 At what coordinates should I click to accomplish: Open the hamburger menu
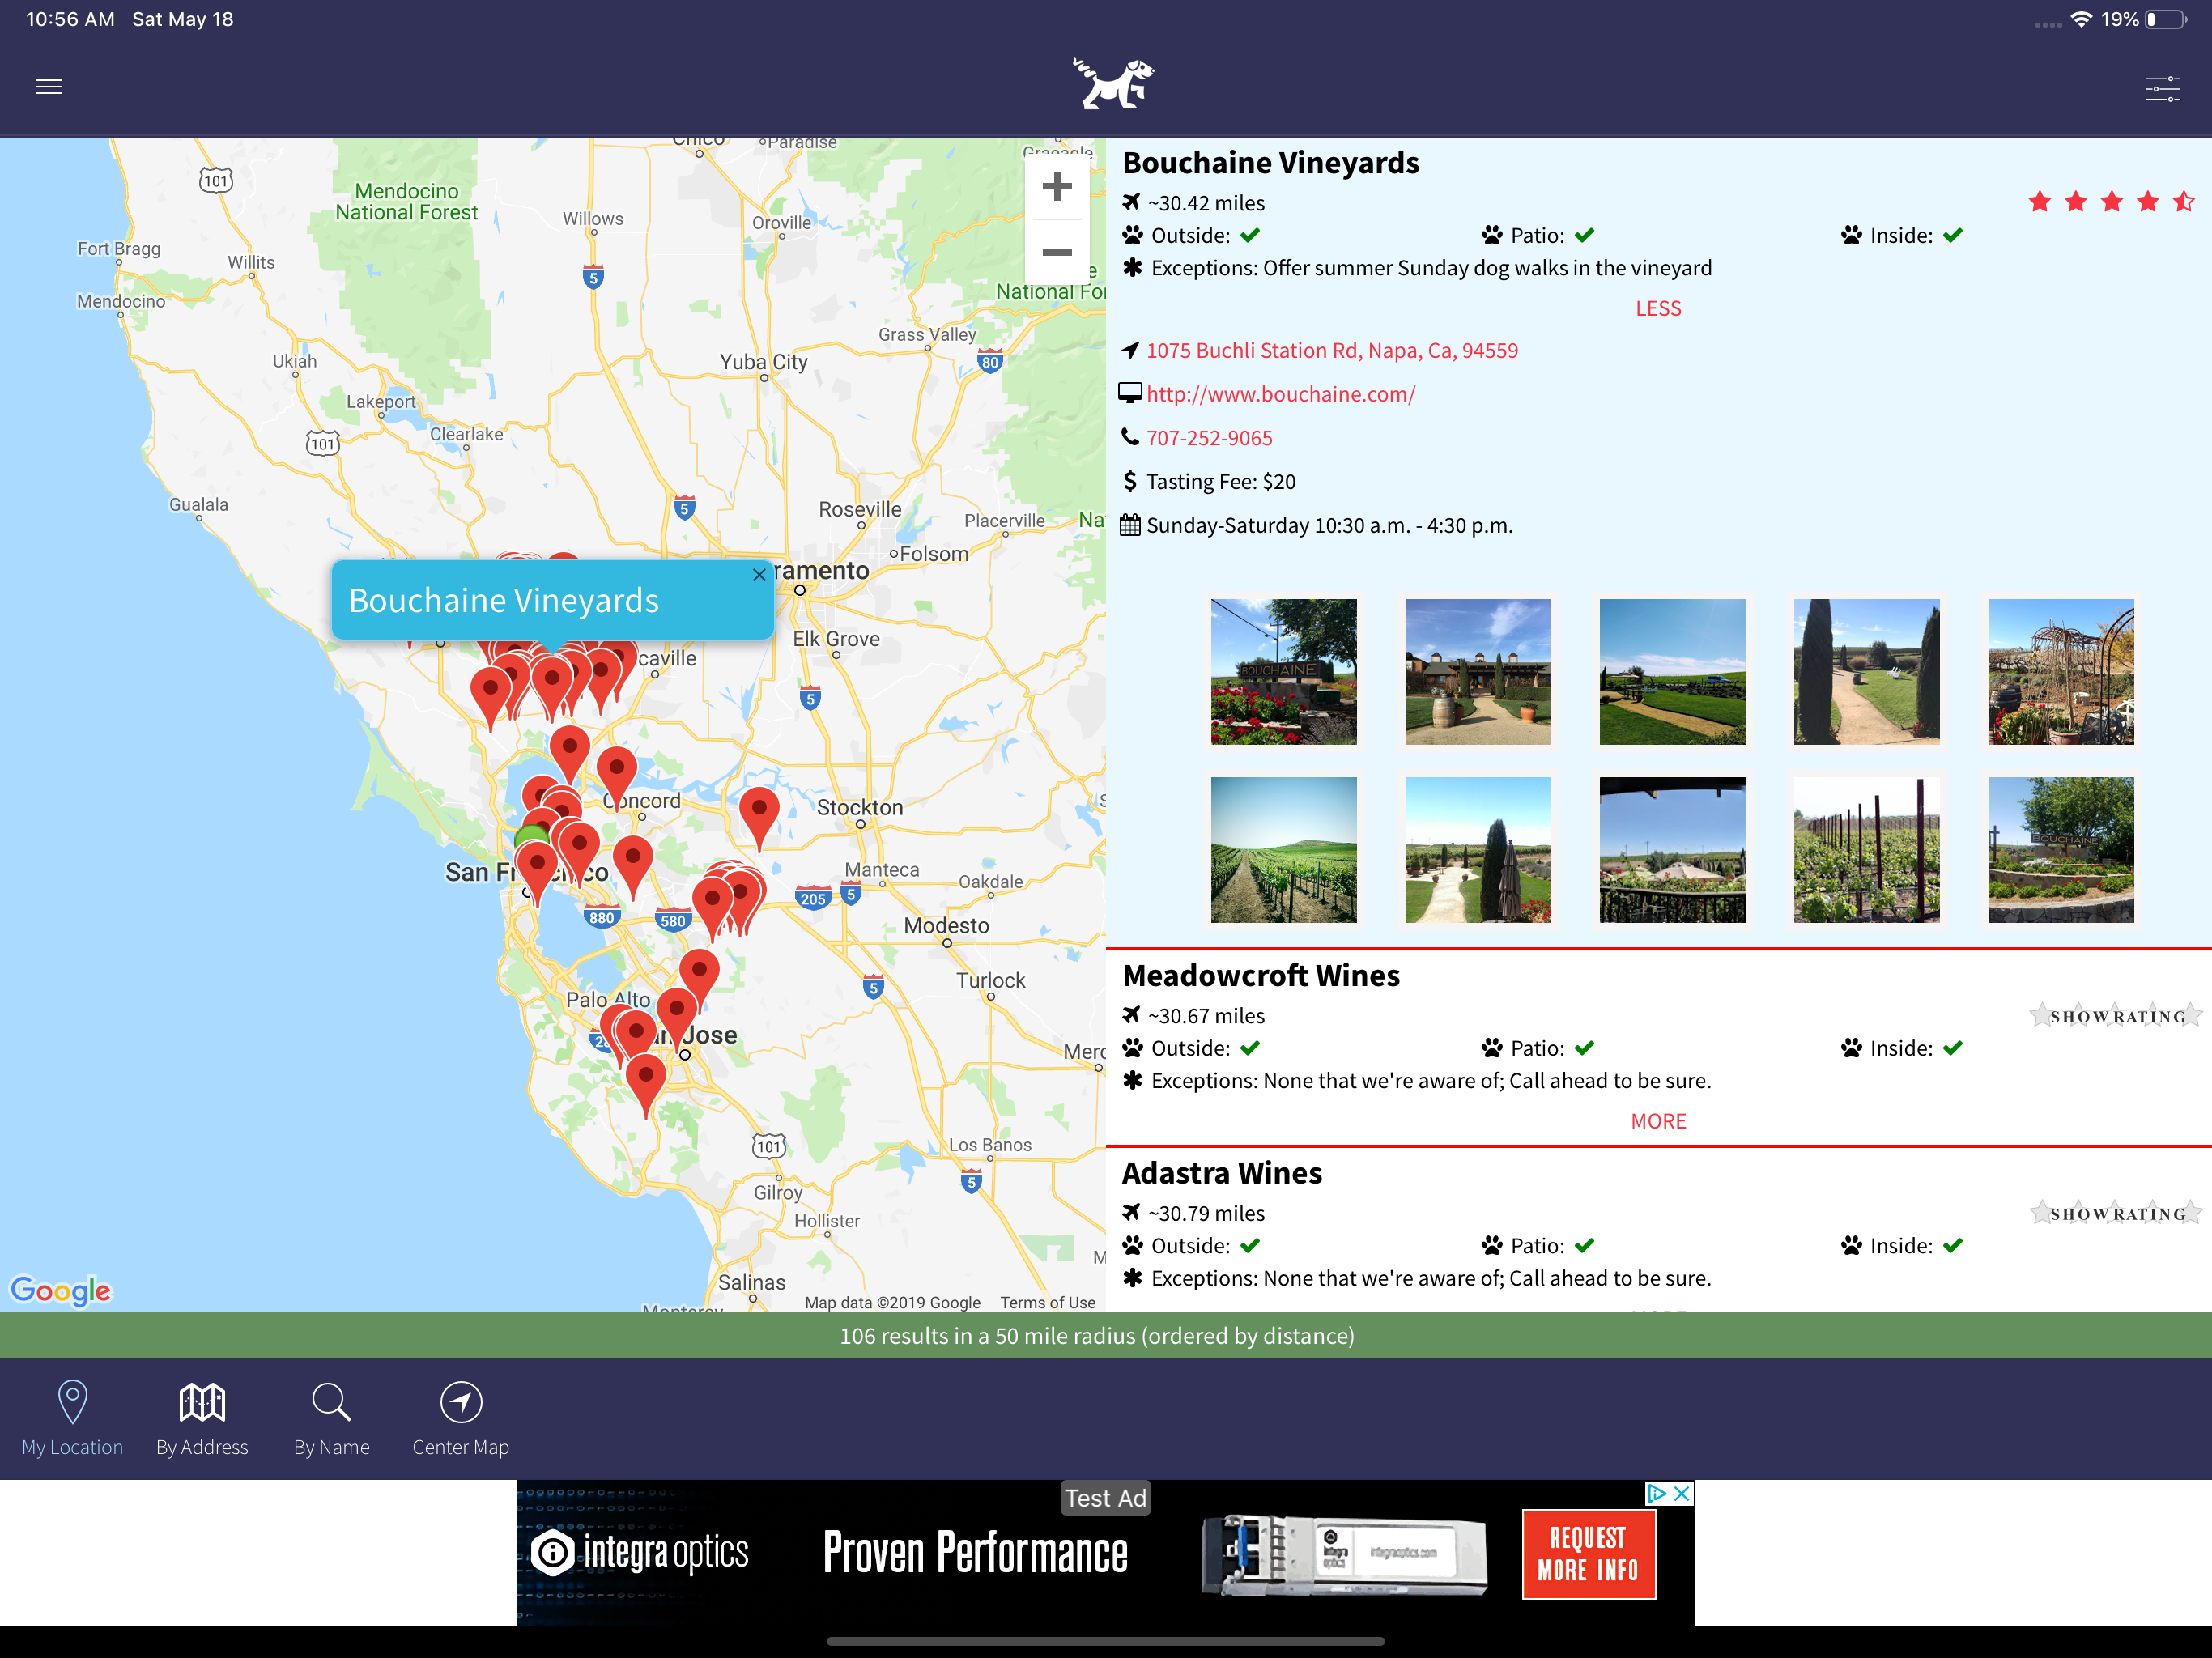click(x=48, y=87)
